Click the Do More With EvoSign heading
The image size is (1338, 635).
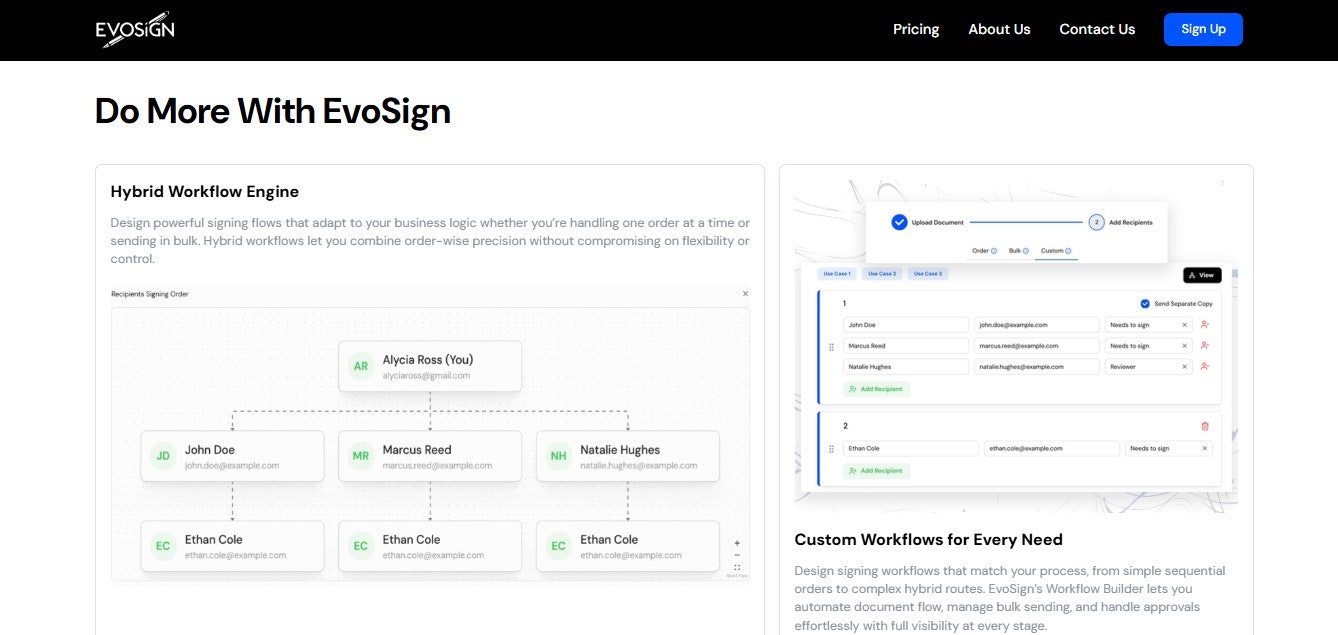point(273,111)
